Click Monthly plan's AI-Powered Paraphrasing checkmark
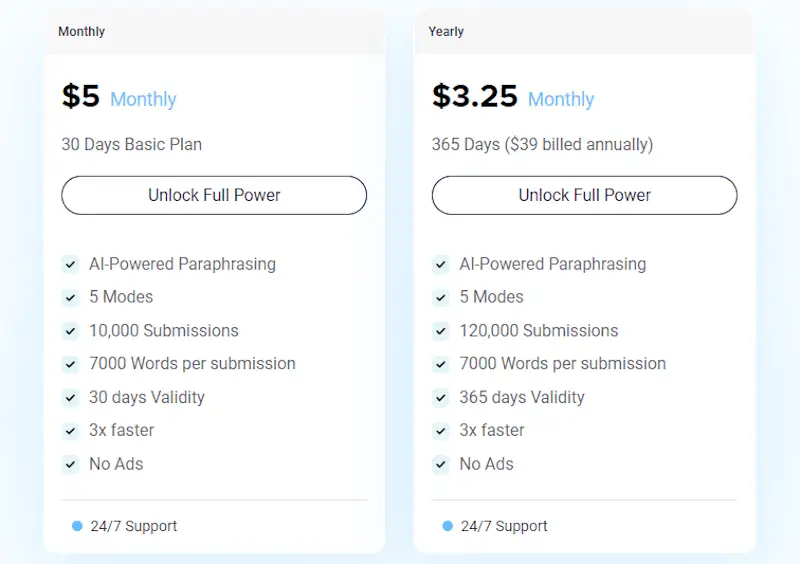The image size is (800, 564). click(x=70, y=265)
